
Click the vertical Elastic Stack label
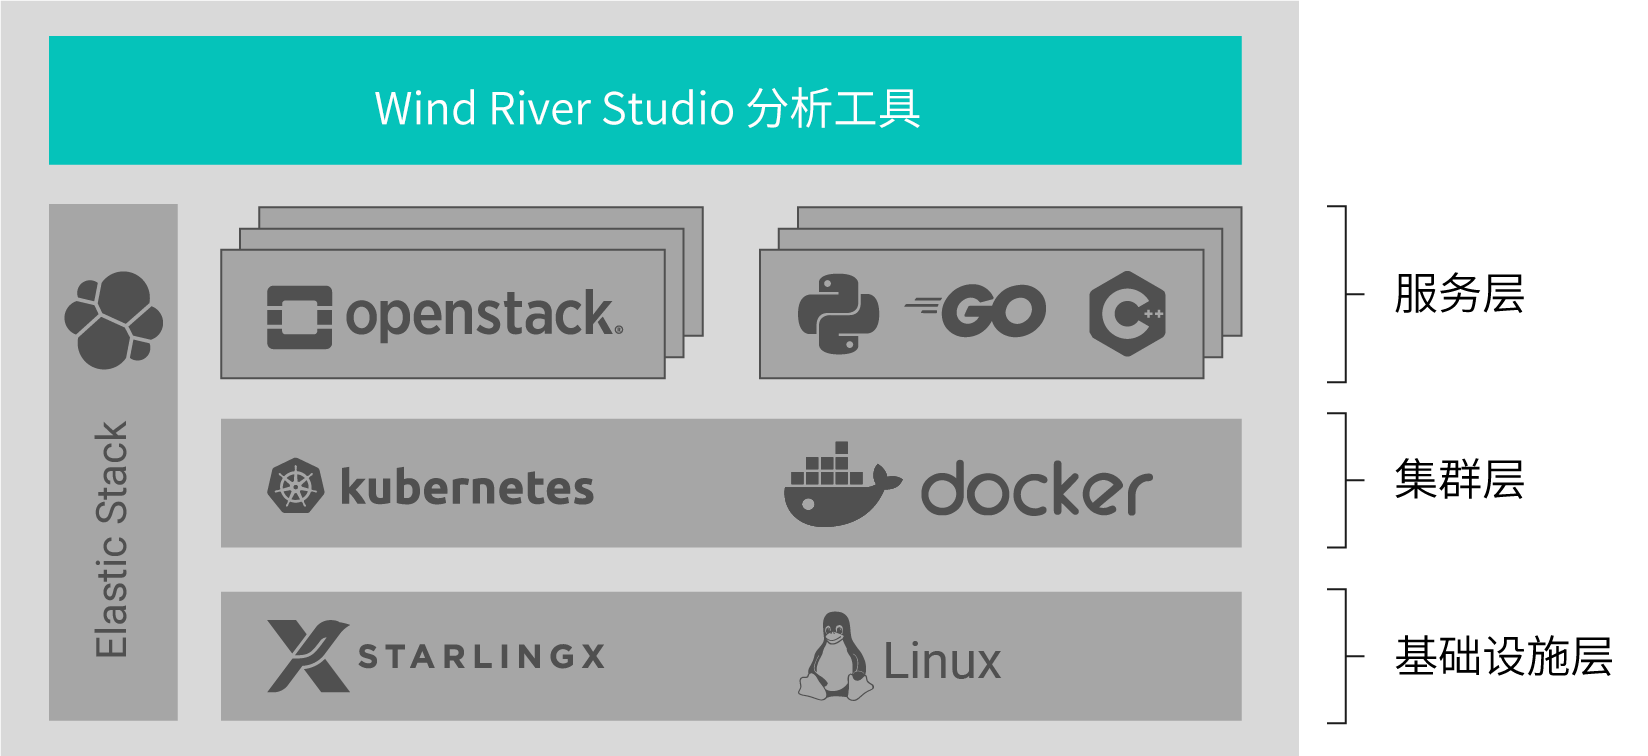(111, 539)
